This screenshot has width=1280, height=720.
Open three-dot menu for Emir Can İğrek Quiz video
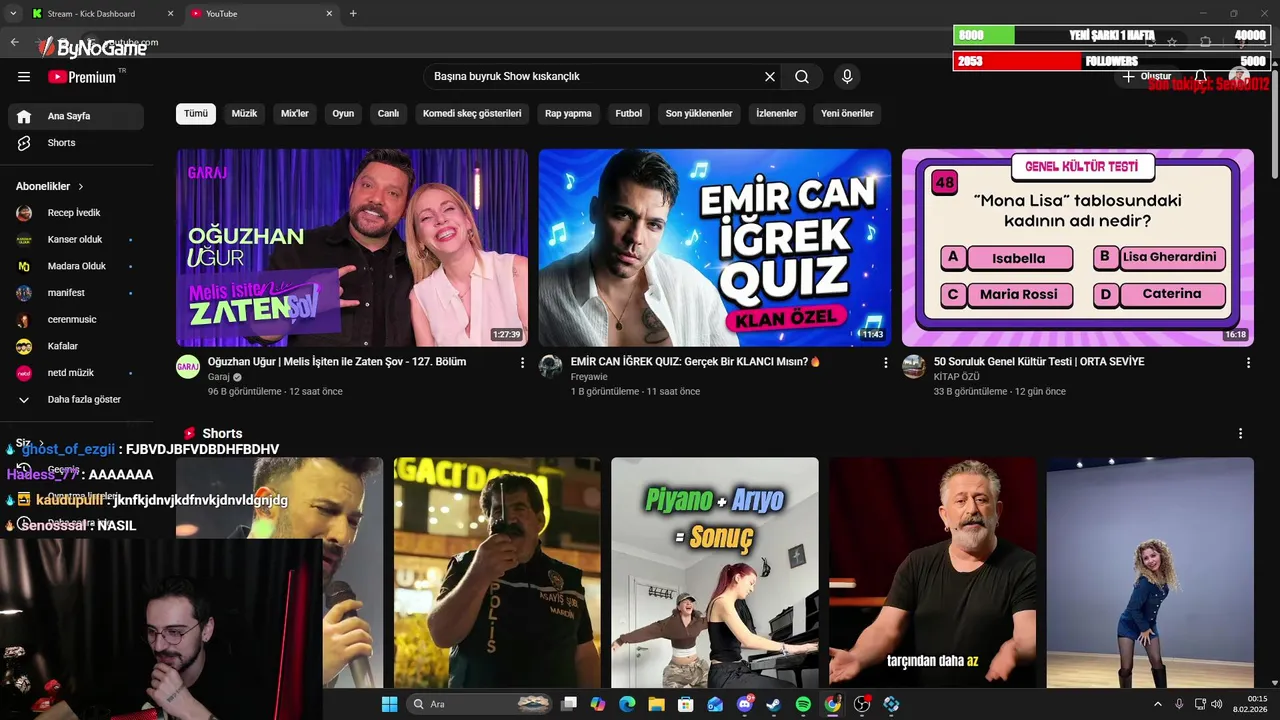click(x=885, y=363)
